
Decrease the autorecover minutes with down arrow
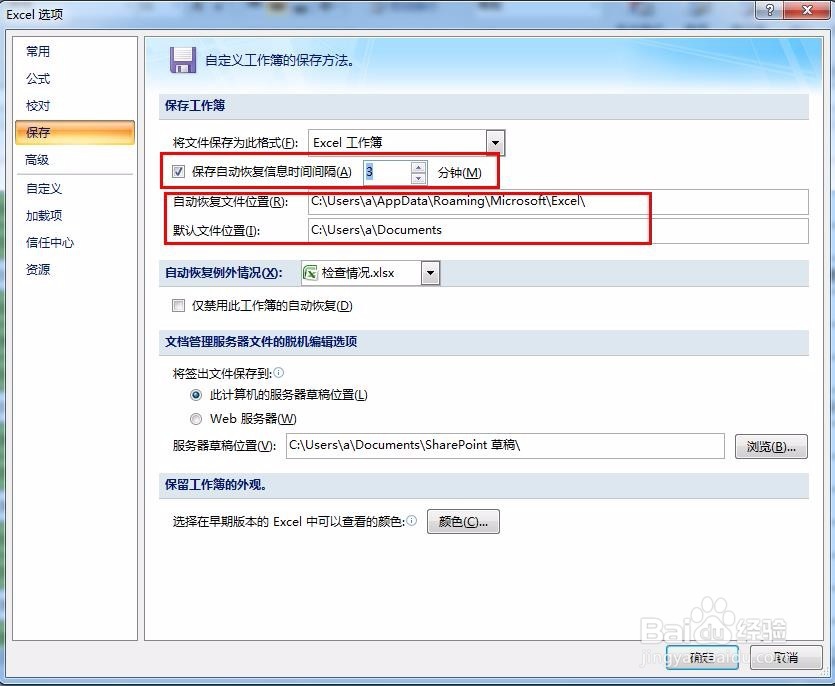coord(419,178)
